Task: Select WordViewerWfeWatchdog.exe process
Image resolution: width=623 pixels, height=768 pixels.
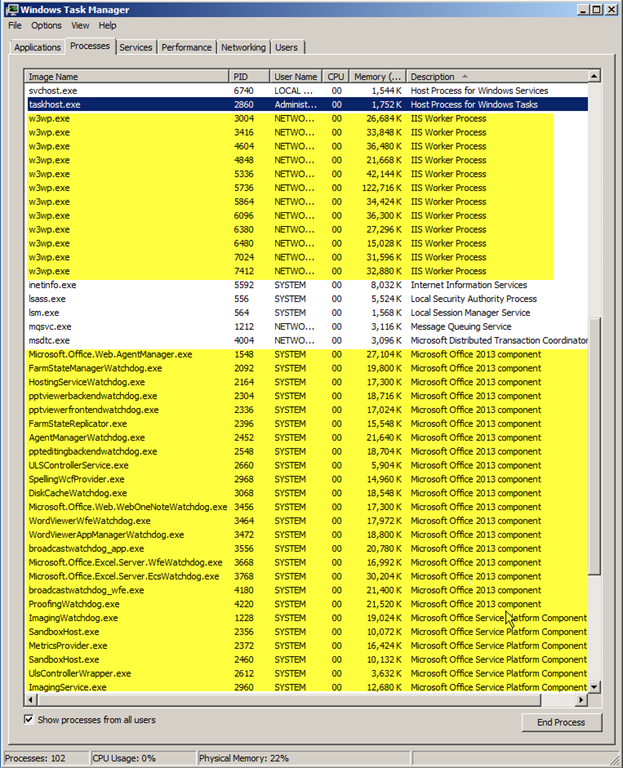Action: 307,521
